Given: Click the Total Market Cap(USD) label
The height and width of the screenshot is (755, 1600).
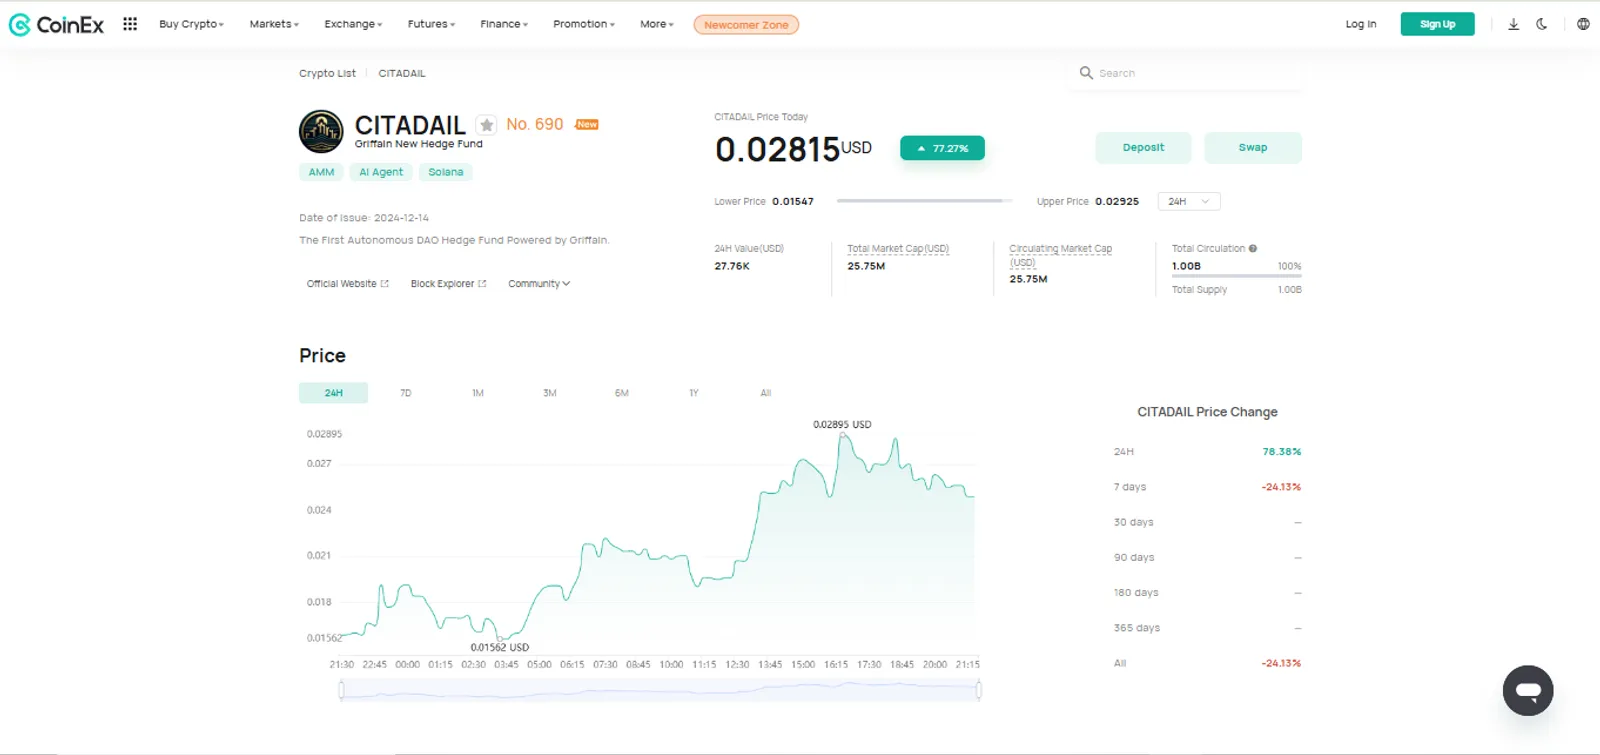Looking at the screenshot, I should pyautogui.click(x=898, y=248).
